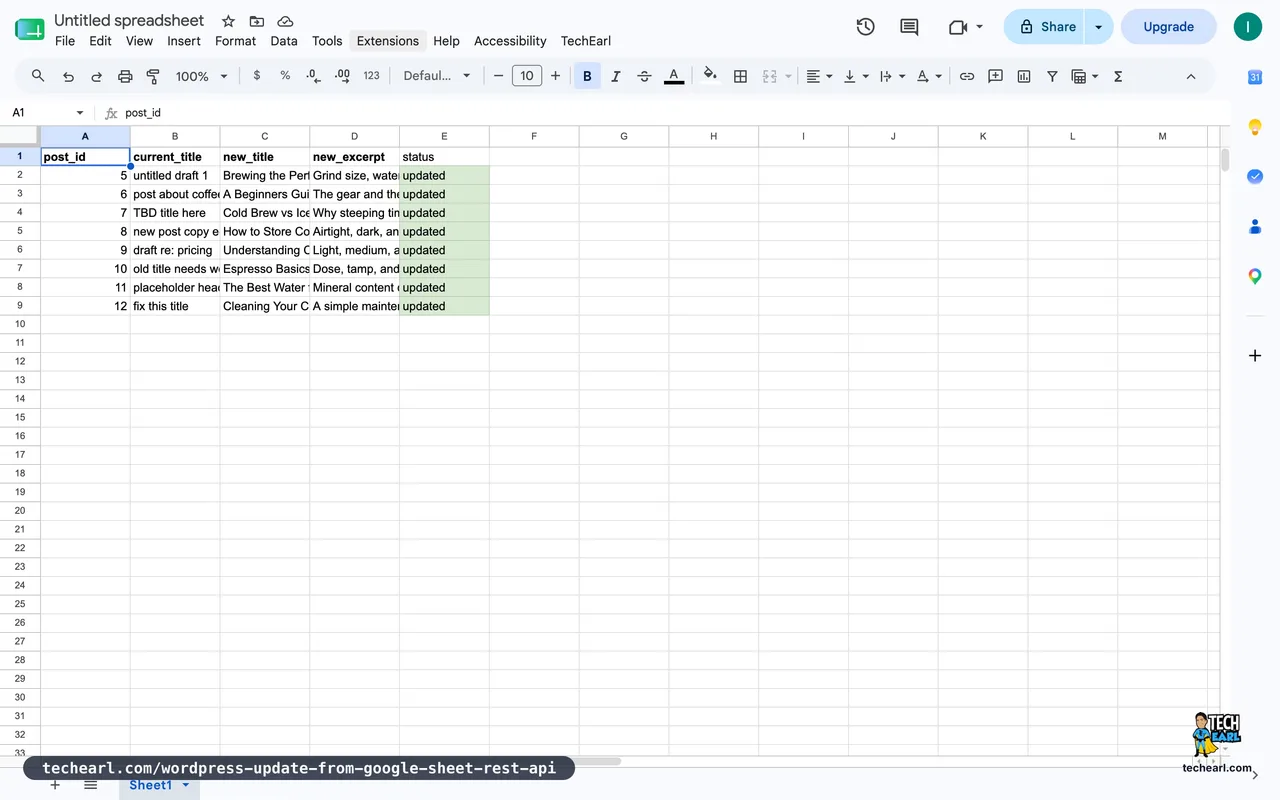Open the fill color picker
Viewport: 1280px width, 800px height.
coord(710,76)
